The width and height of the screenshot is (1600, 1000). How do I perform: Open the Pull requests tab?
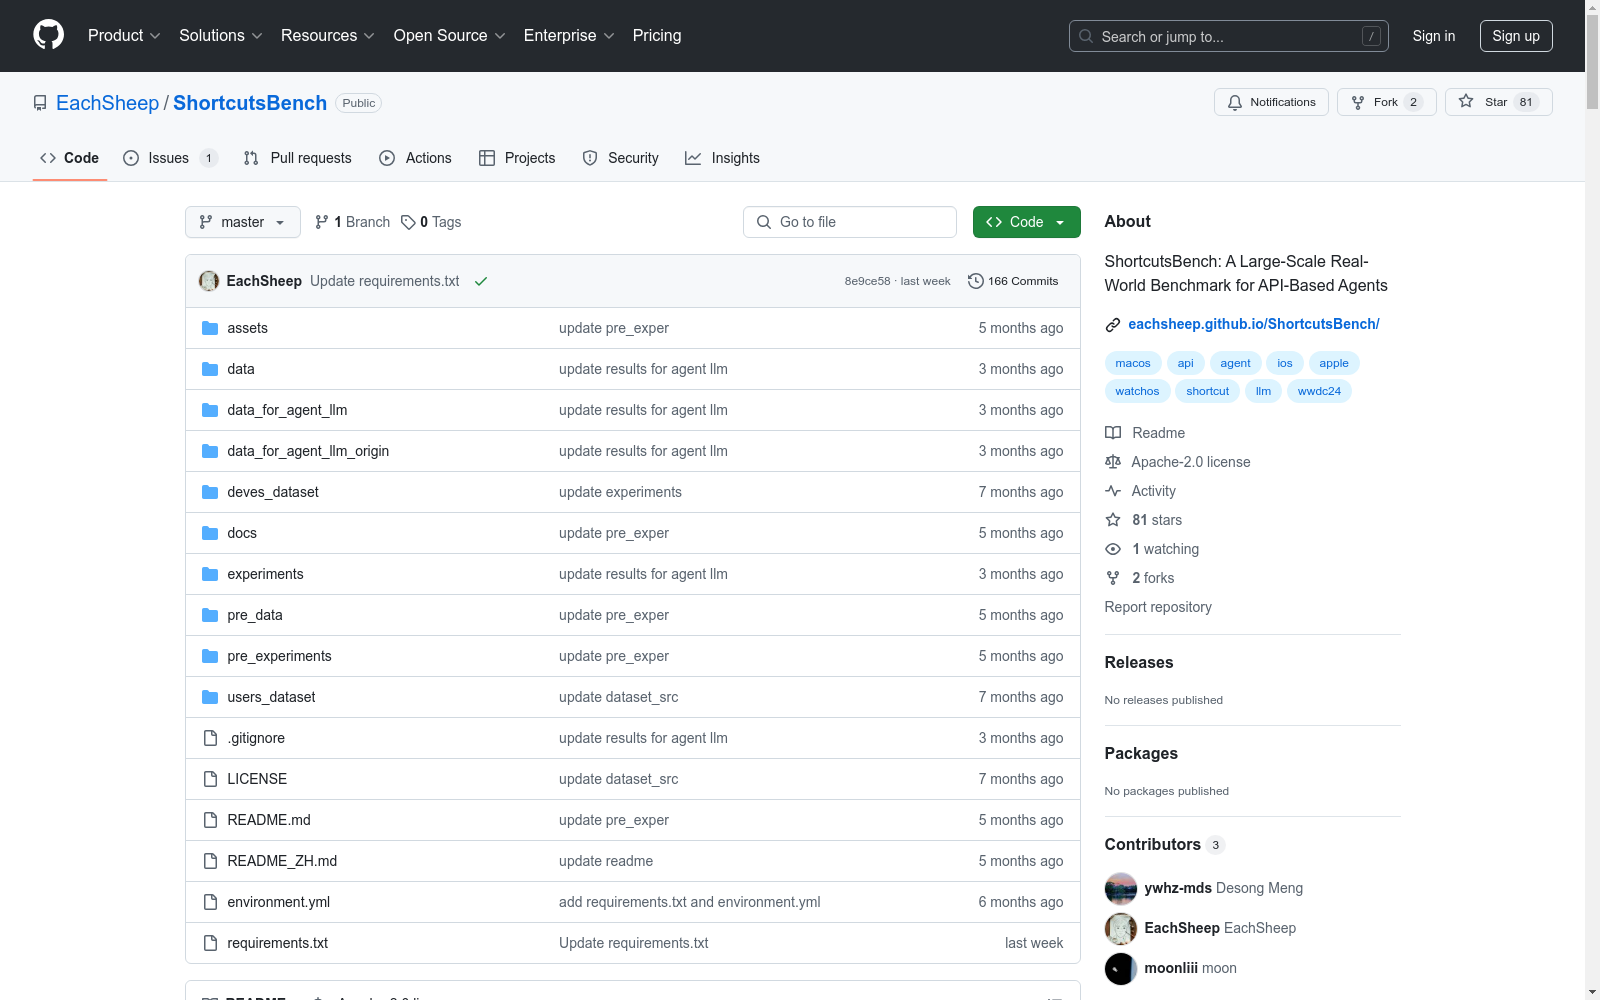tap(298, 158)
